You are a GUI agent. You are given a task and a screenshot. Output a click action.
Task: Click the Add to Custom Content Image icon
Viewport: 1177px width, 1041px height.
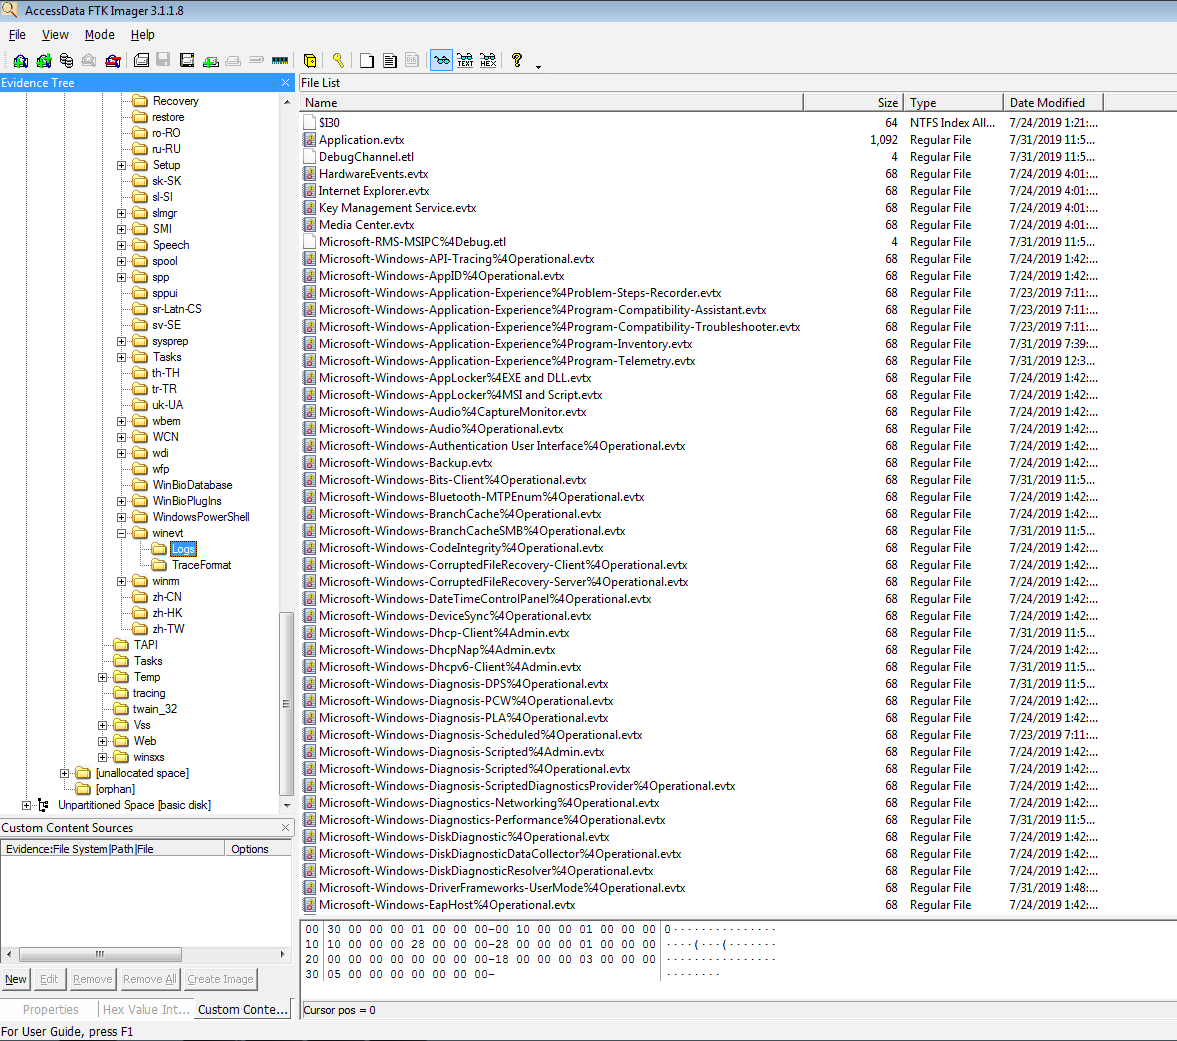point(211,61)
